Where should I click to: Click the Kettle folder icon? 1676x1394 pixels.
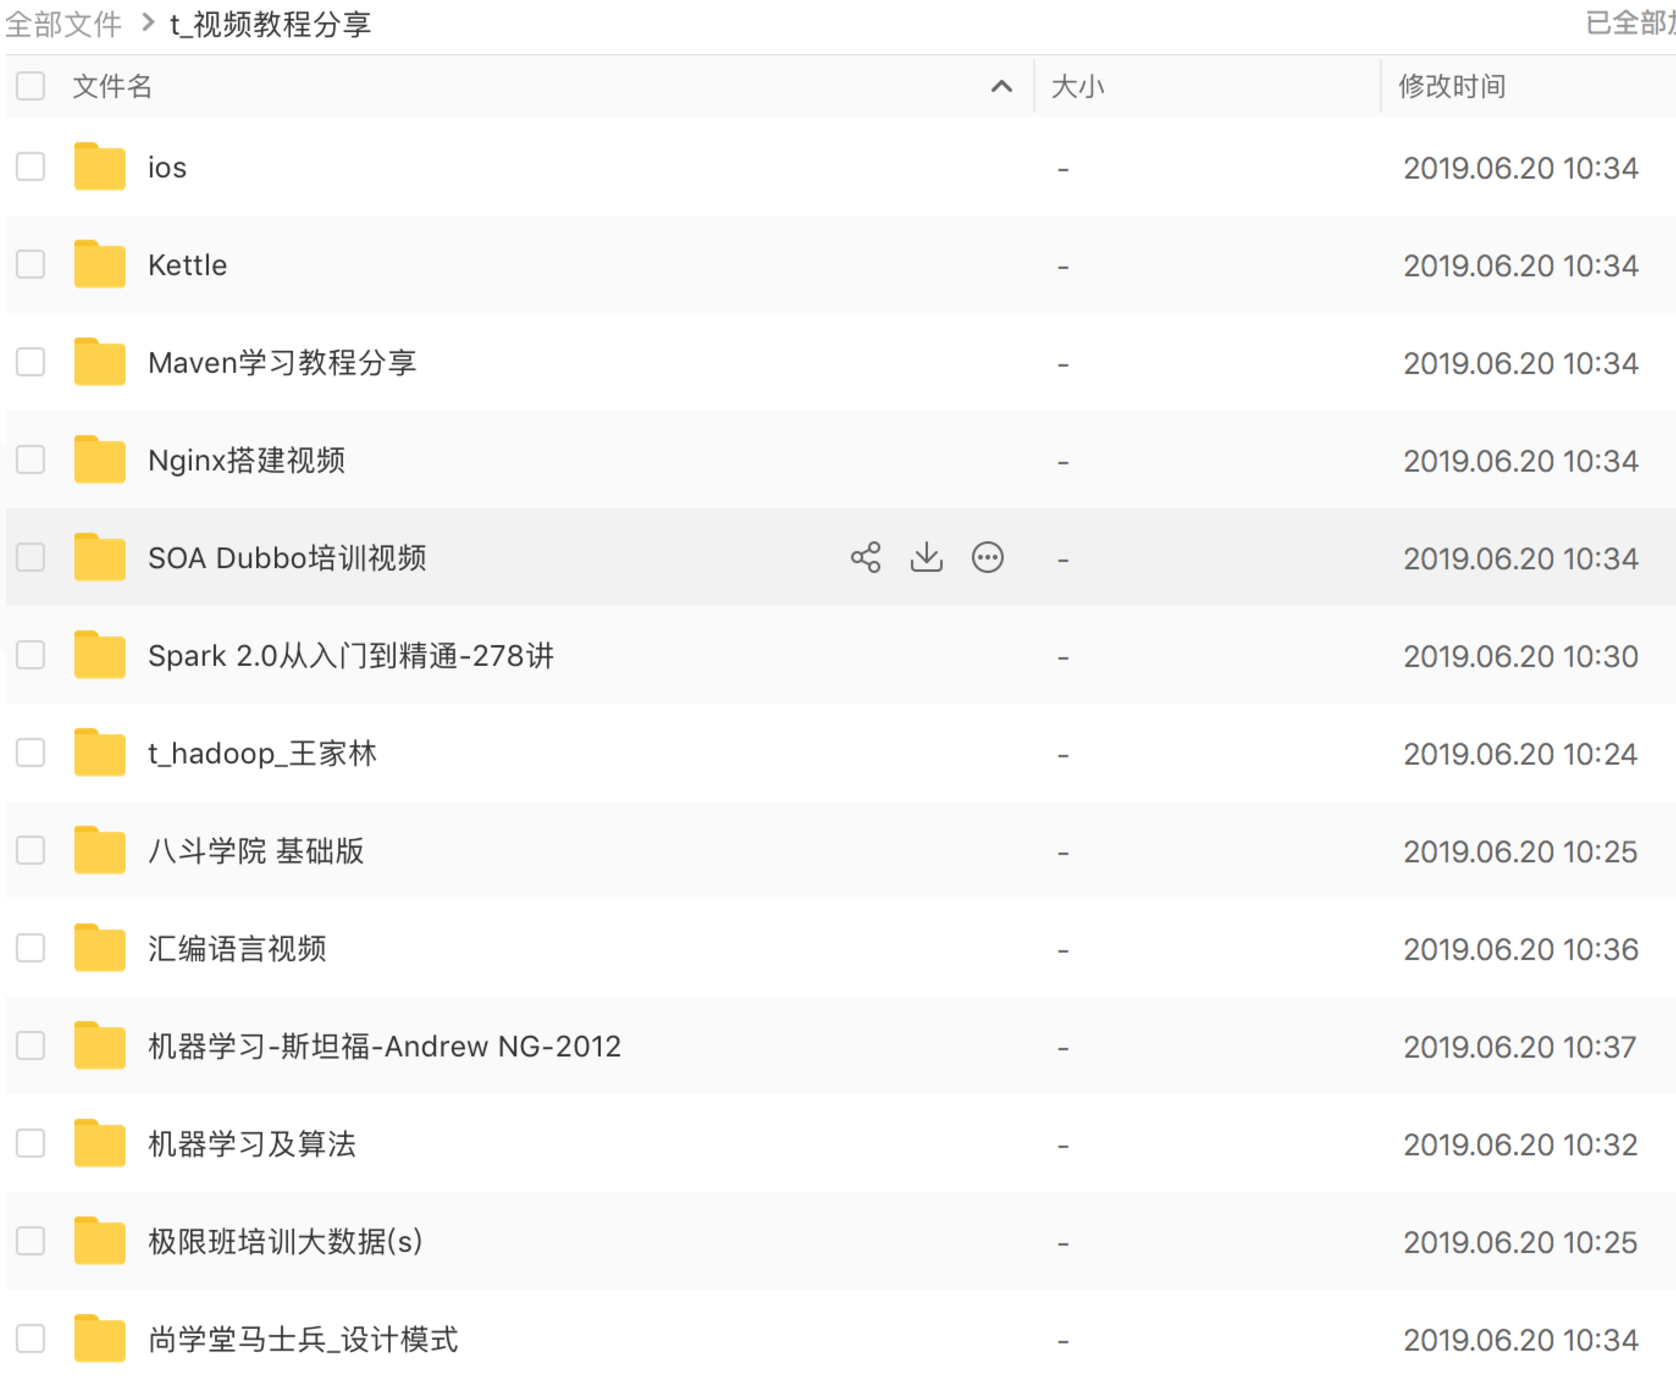100,264
